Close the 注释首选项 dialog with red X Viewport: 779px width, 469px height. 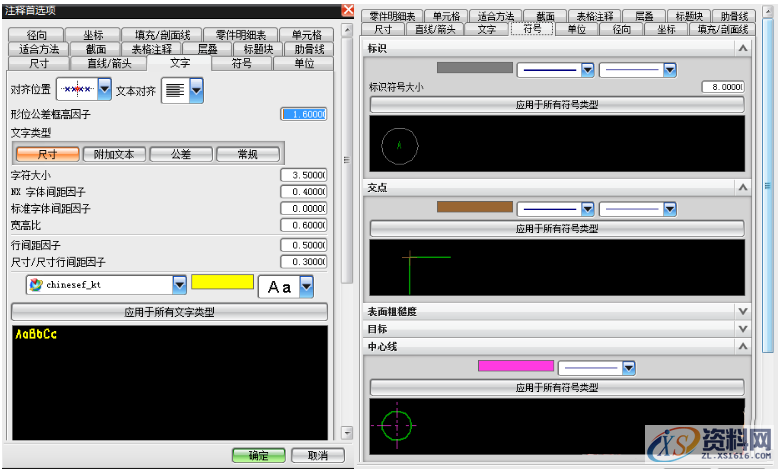[x=347, y=10]
